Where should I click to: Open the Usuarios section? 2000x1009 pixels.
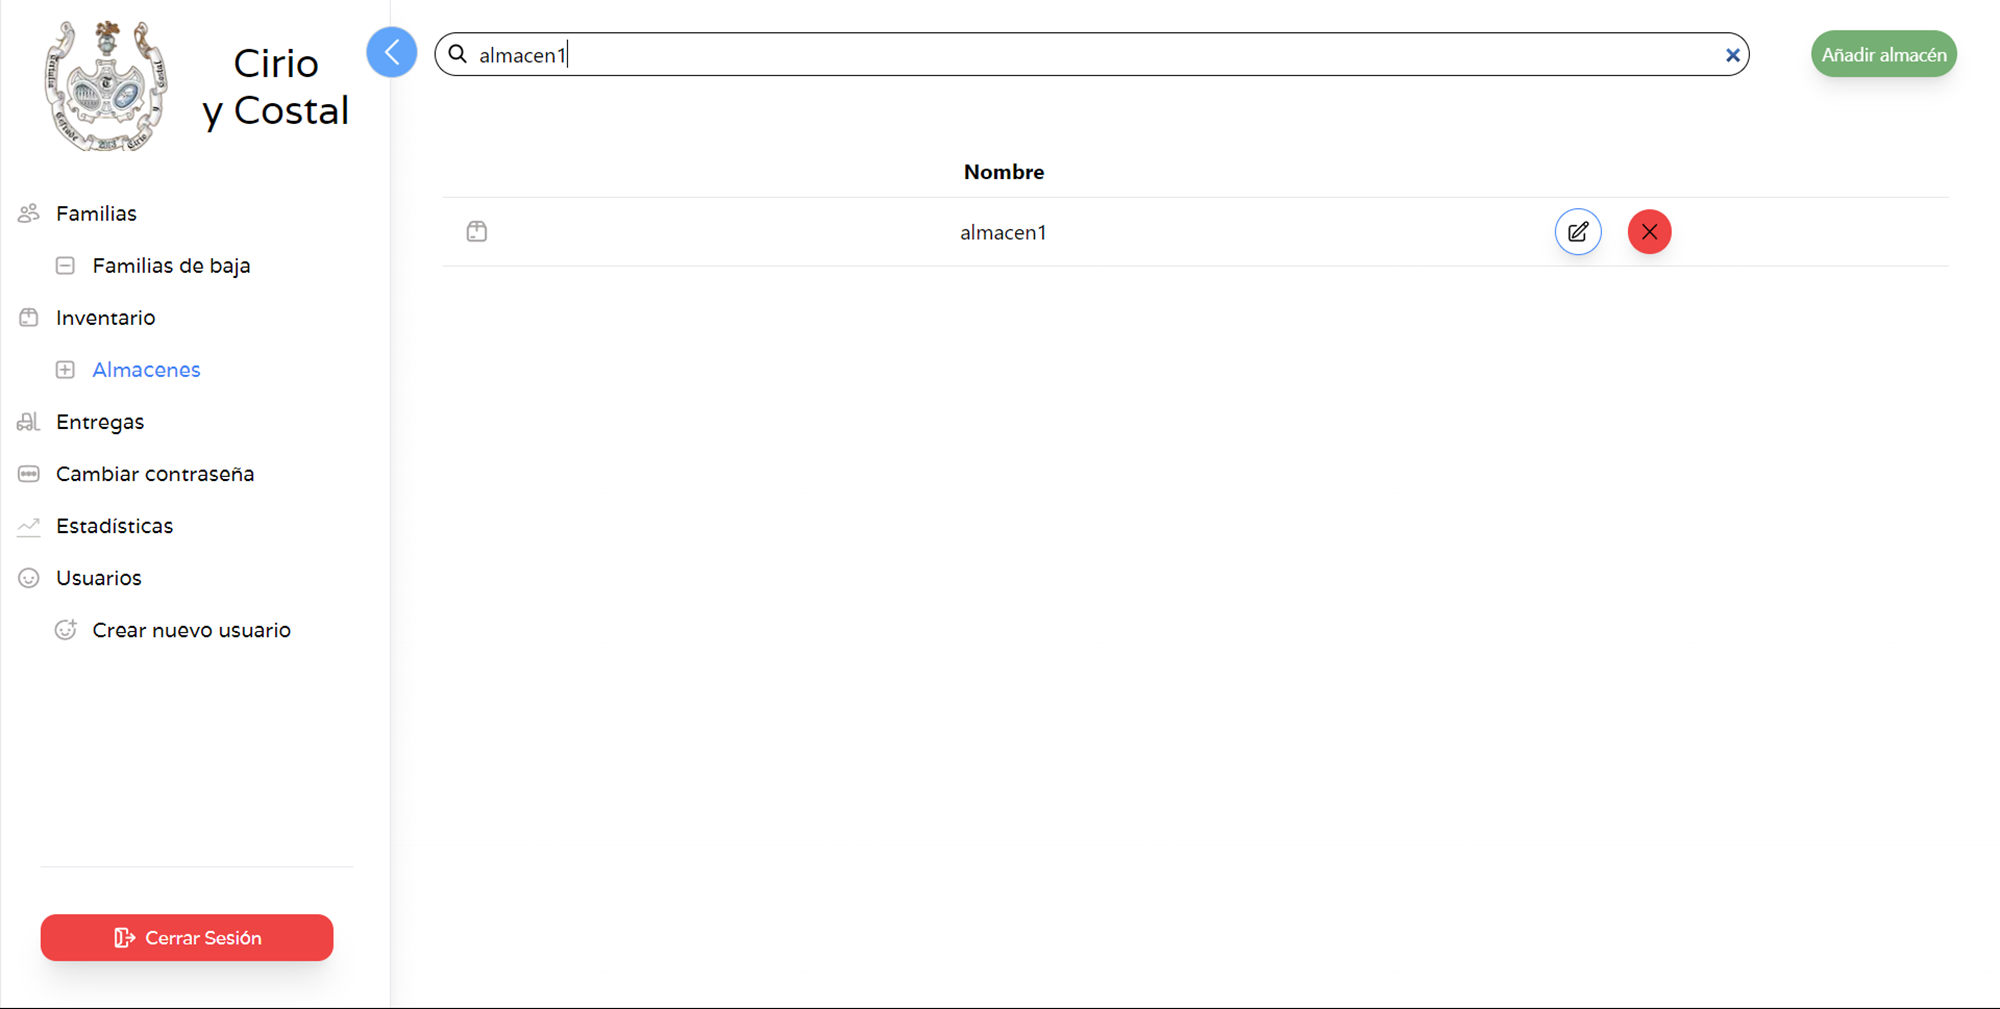pyautogui.click(x=98, y=578)
